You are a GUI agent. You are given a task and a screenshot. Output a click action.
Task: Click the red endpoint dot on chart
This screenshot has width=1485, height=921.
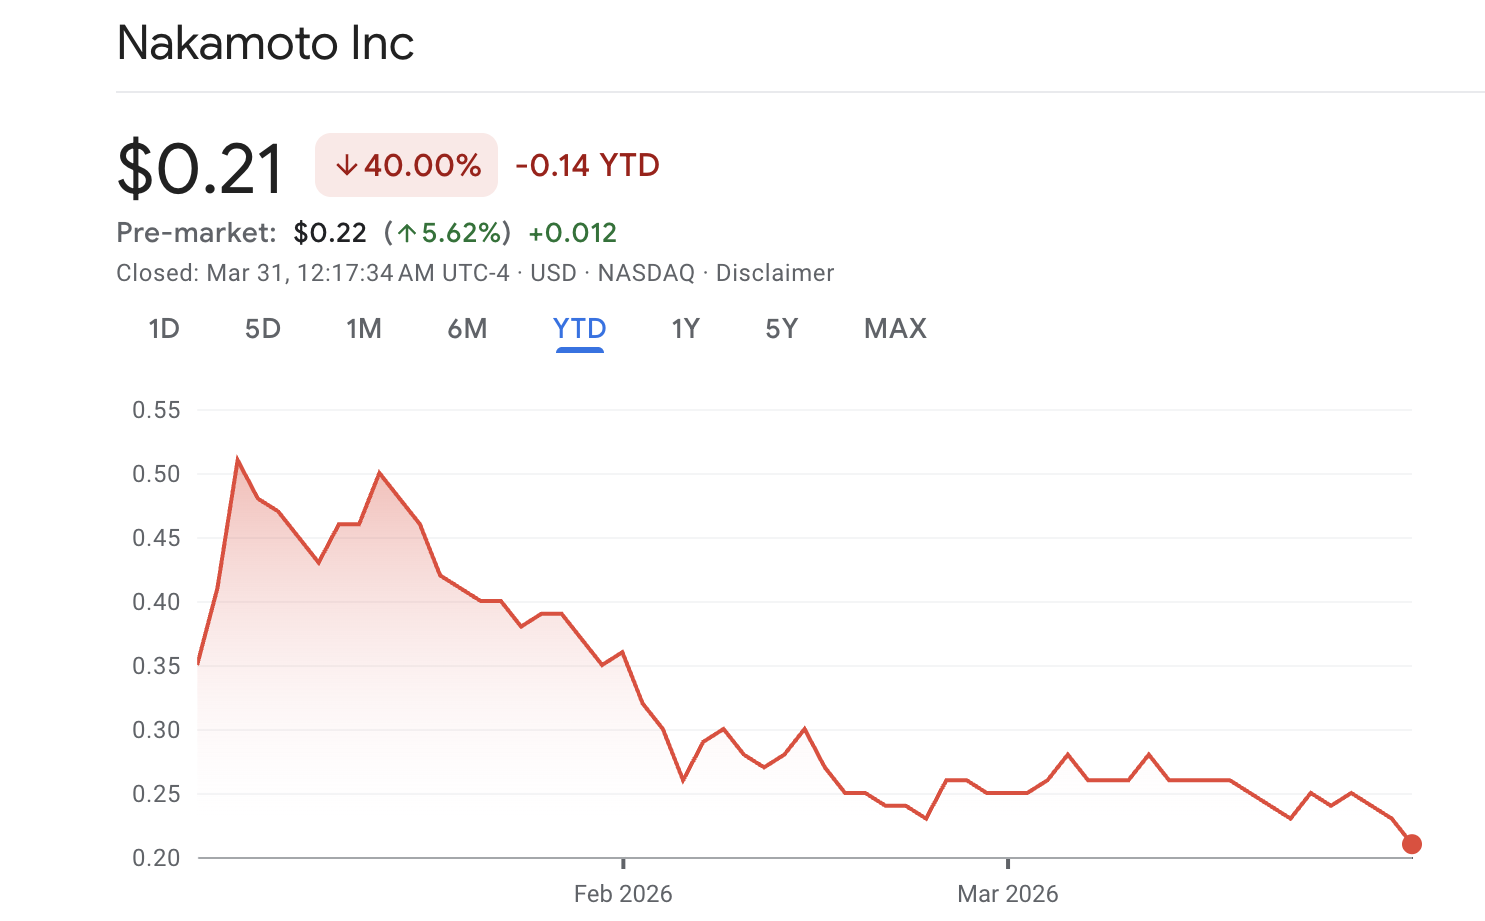point(1411,844)
